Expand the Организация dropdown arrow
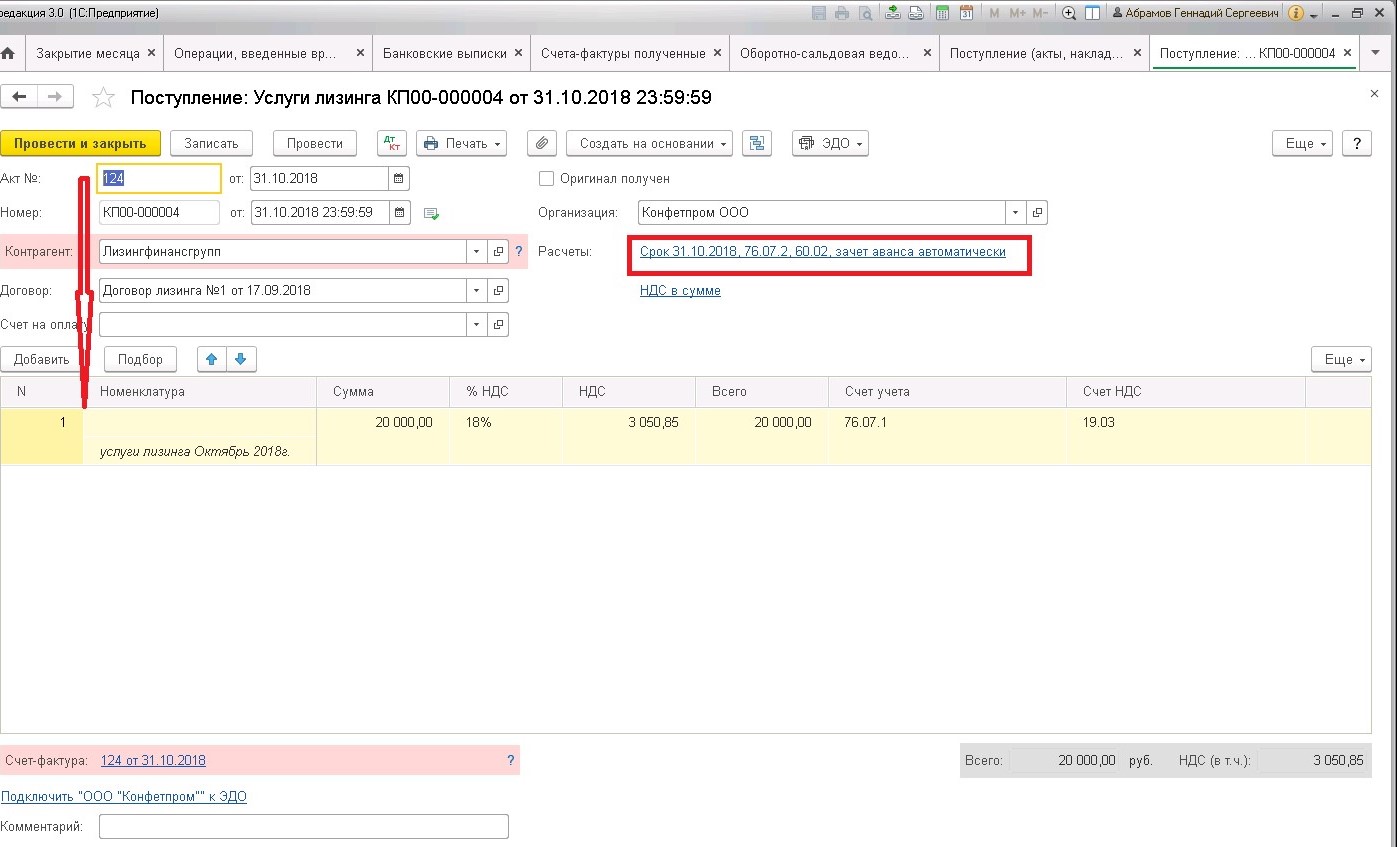Viewport: 1397px width, 847px height. click(x=1016, y=213)
